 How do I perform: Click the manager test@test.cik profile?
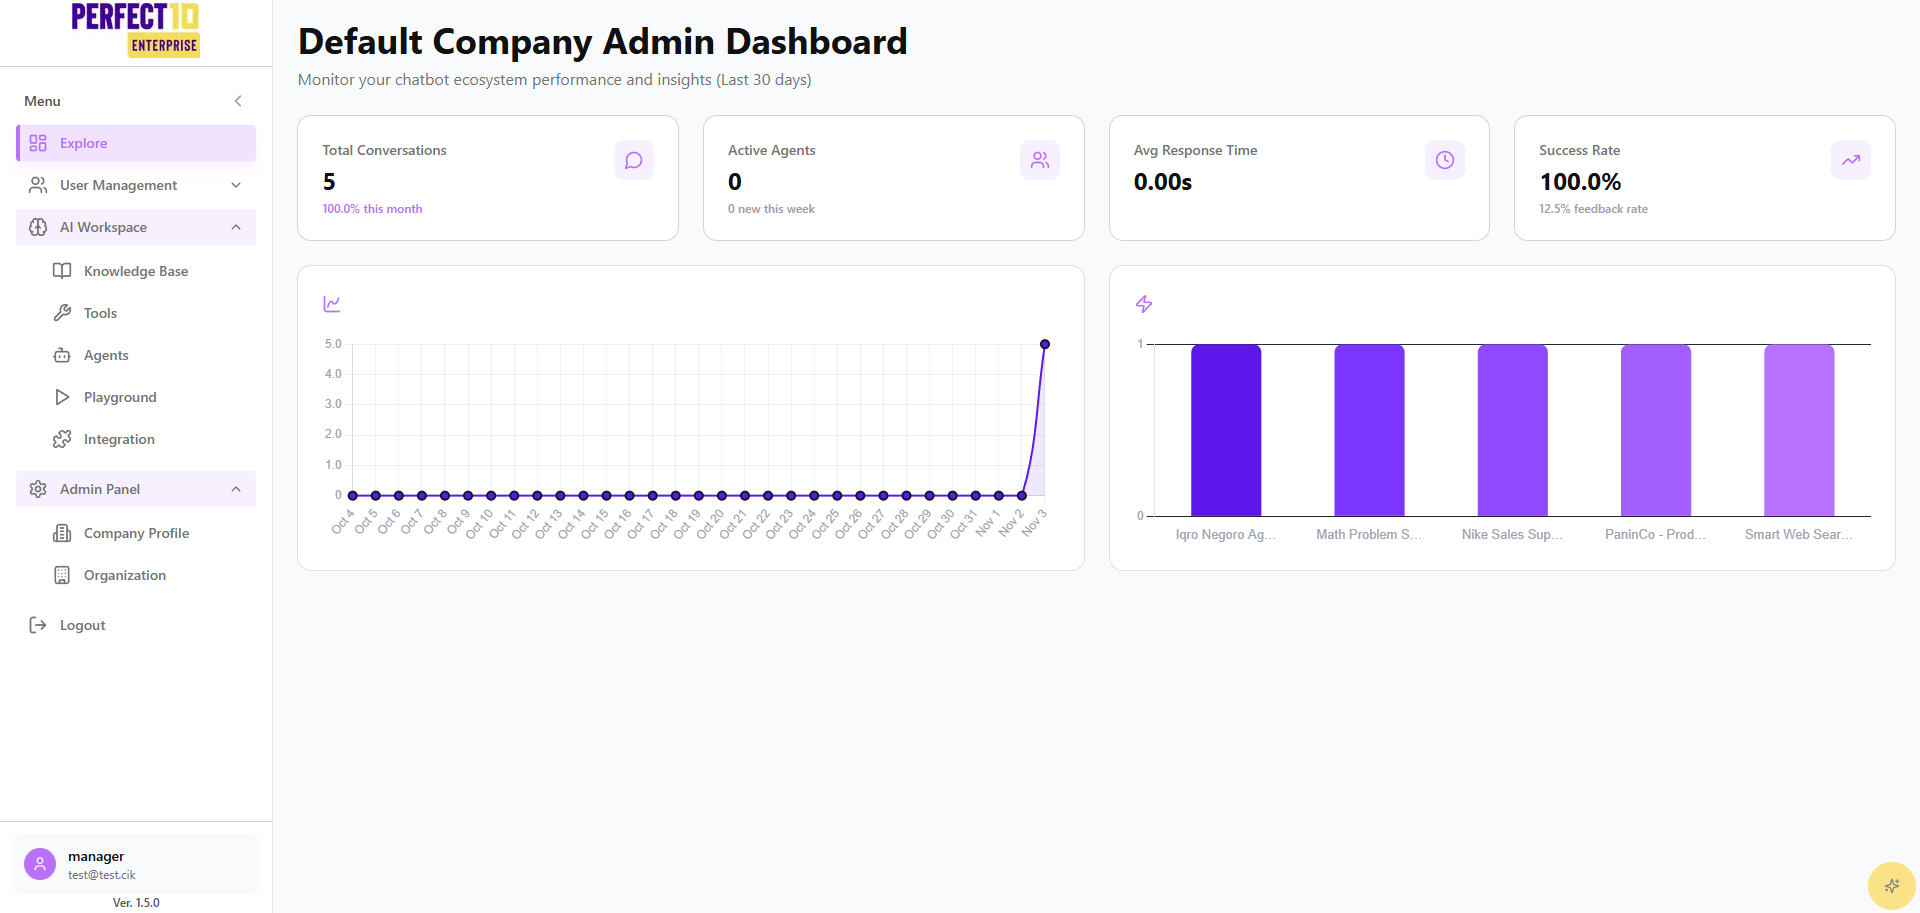pyautogui.click(x=136, y=864)
